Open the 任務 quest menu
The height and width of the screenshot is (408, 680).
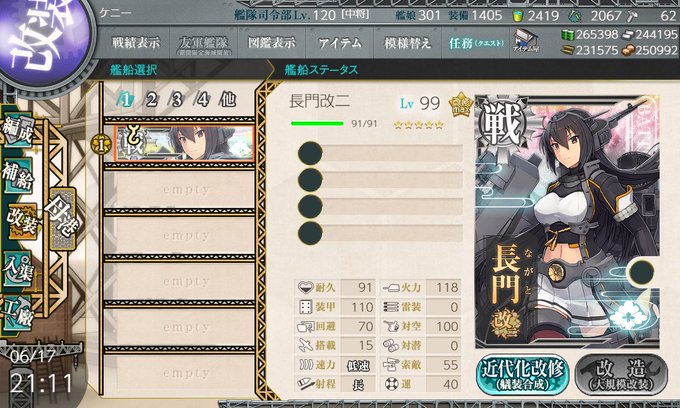(476, 42)
